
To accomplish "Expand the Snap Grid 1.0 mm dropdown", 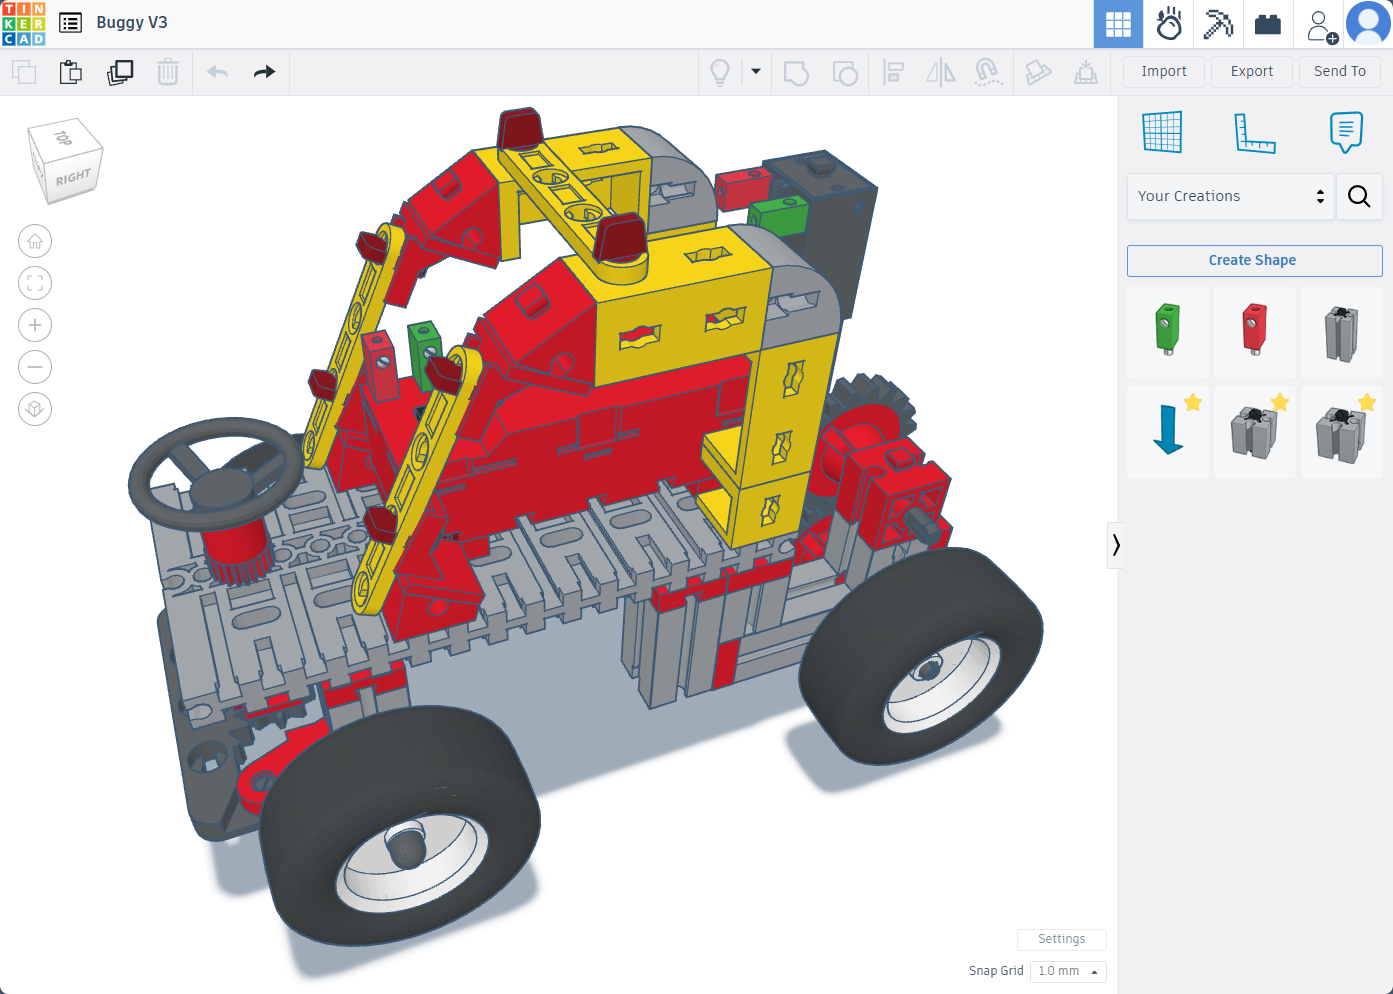I will click(1068, 971).
